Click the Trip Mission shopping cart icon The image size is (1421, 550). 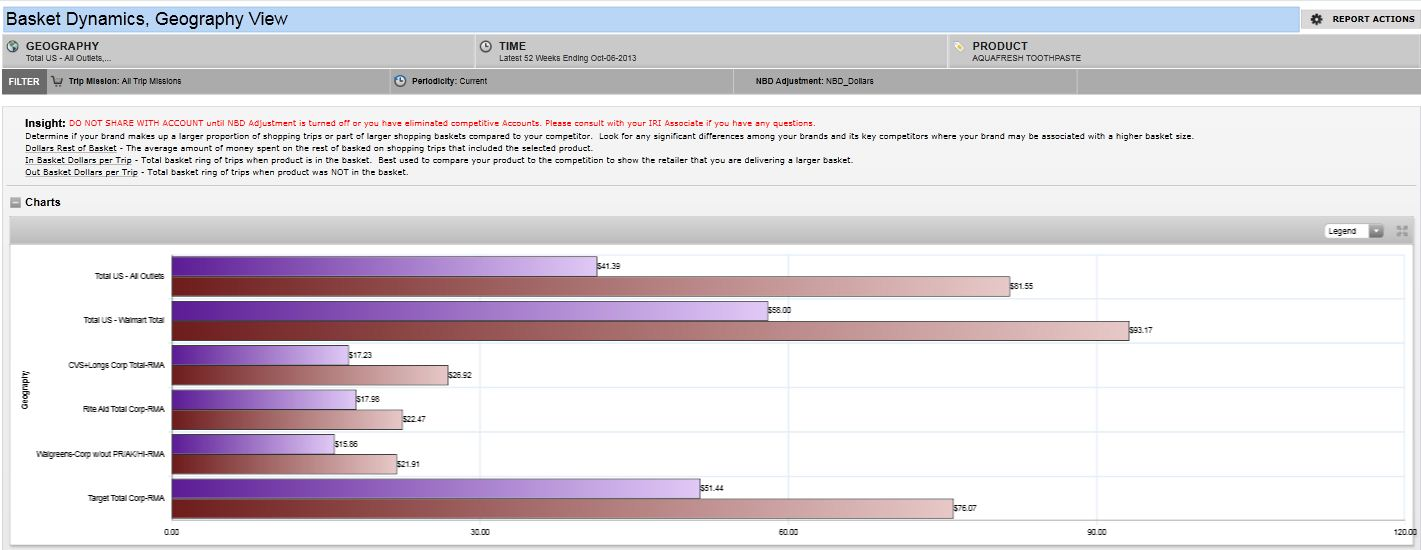pos(57,81)
